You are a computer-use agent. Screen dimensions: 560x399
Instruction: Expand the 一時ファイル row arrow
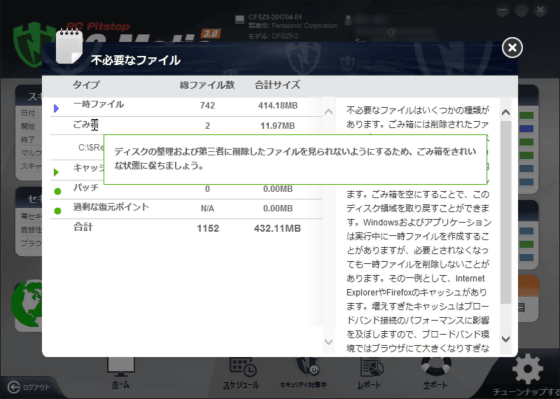tap(56, 108)
